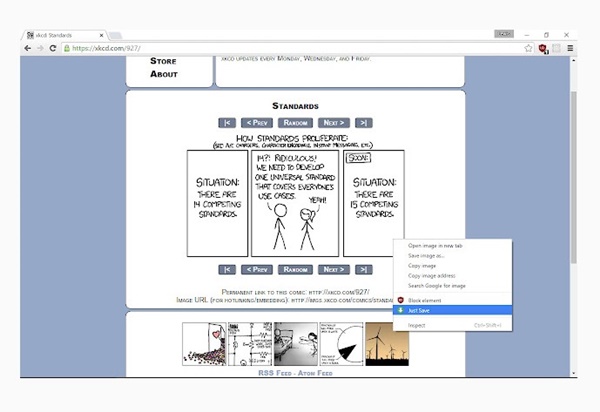Open the RSS Feed link
Screen dimensions: 600x412
click(275, 373)
